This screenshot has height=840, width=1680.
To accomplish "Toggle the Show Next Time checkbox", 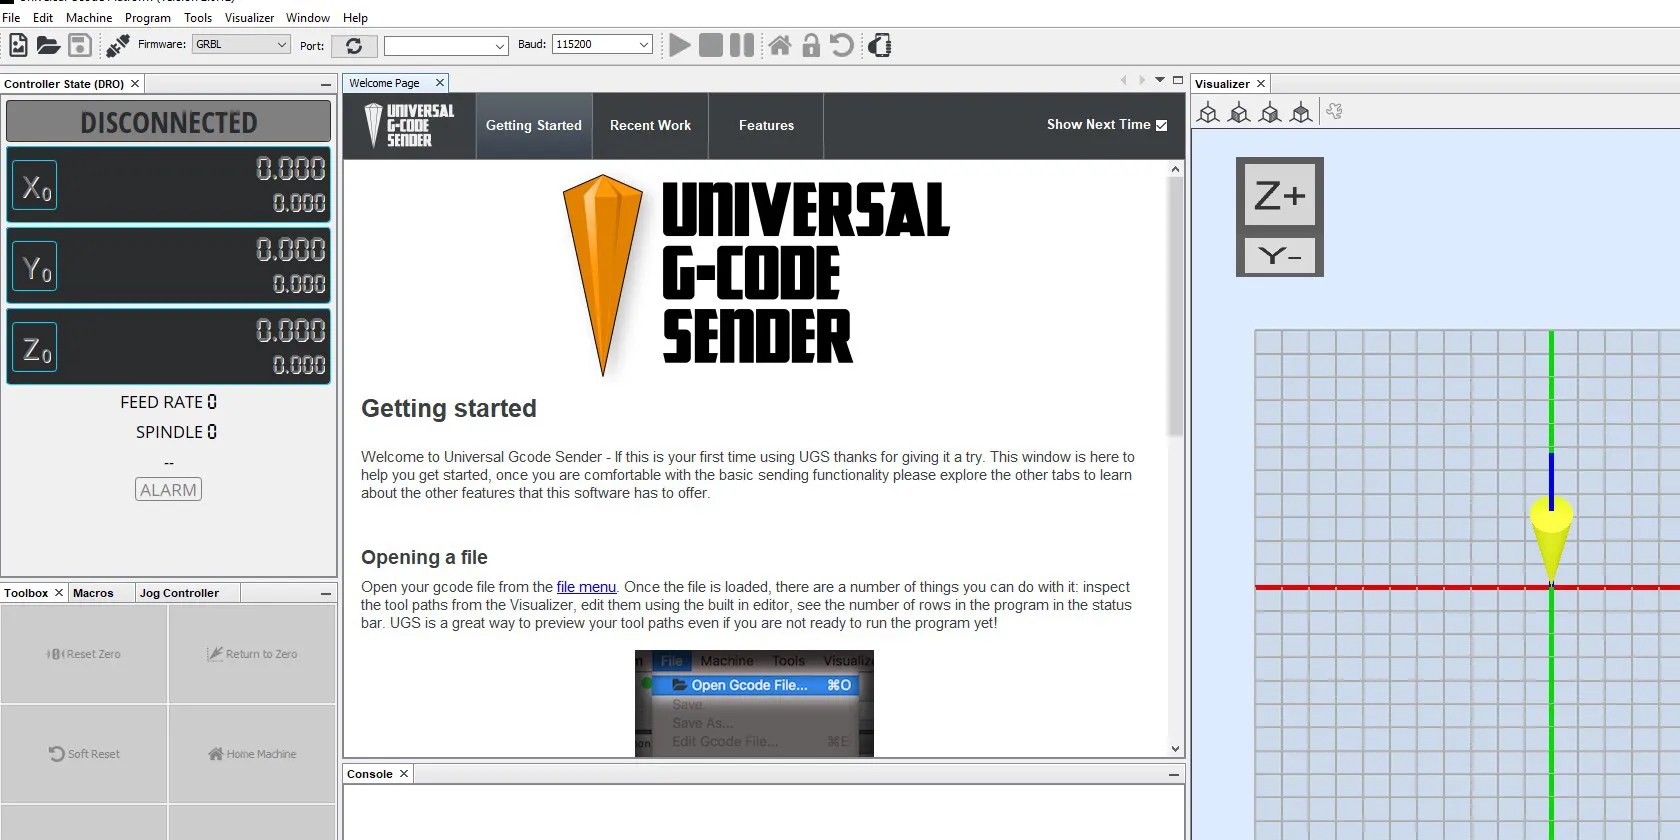I will pos(1161,125).
